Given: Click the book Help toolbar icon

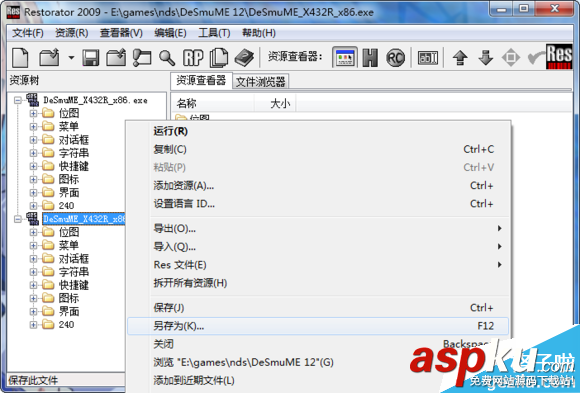Looking at the screenshot, I should (244, 58).
